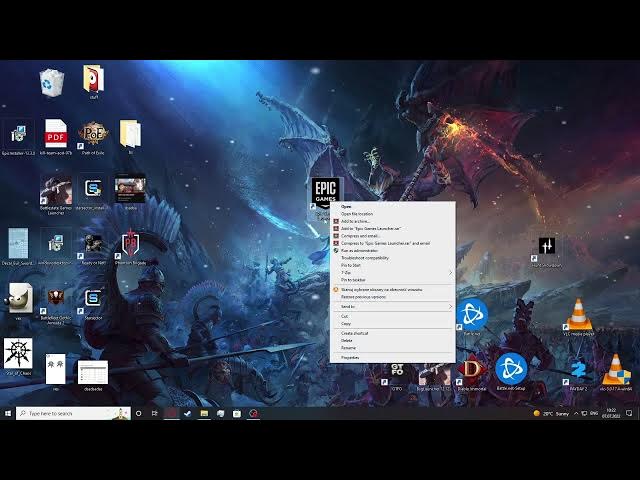Open the Phoenix Brigade shield shortcut
Screen dimensions: 640x480
click(130, 245)
